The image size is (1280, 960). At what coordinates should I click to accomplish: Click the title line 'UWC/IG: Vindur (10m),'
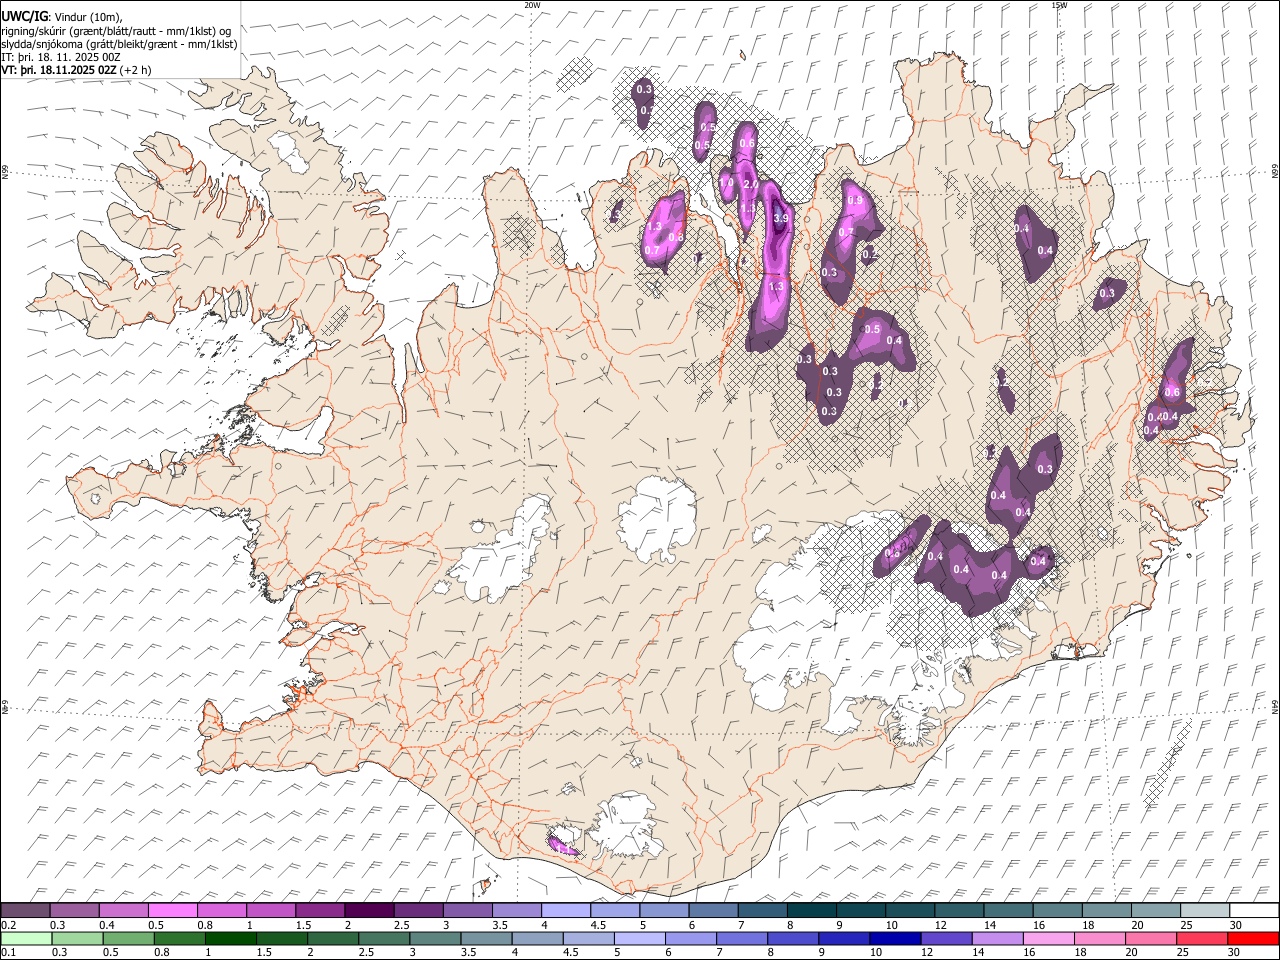click(63, 16)
